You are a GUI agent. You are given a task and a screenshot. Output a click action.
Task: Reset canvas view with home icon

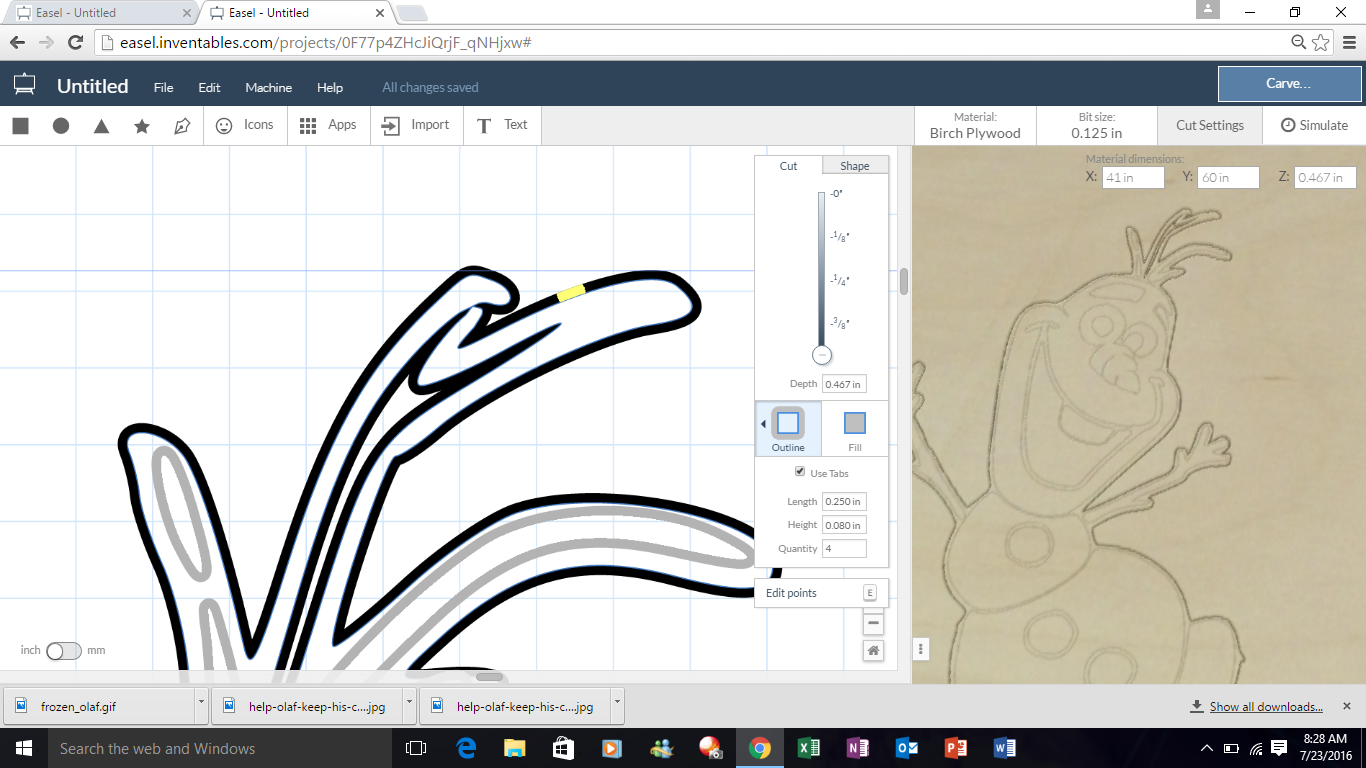tap(873, 651)
